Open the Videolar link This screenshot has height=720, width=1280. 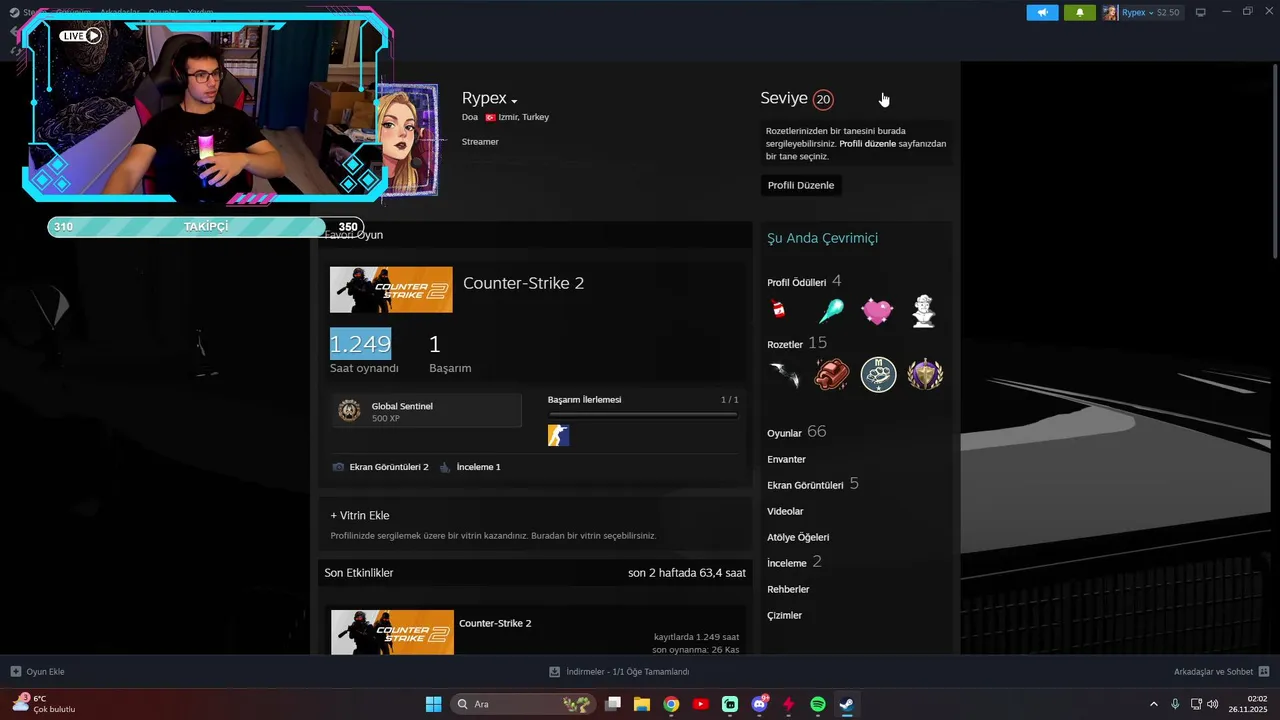tap(785, 511)
